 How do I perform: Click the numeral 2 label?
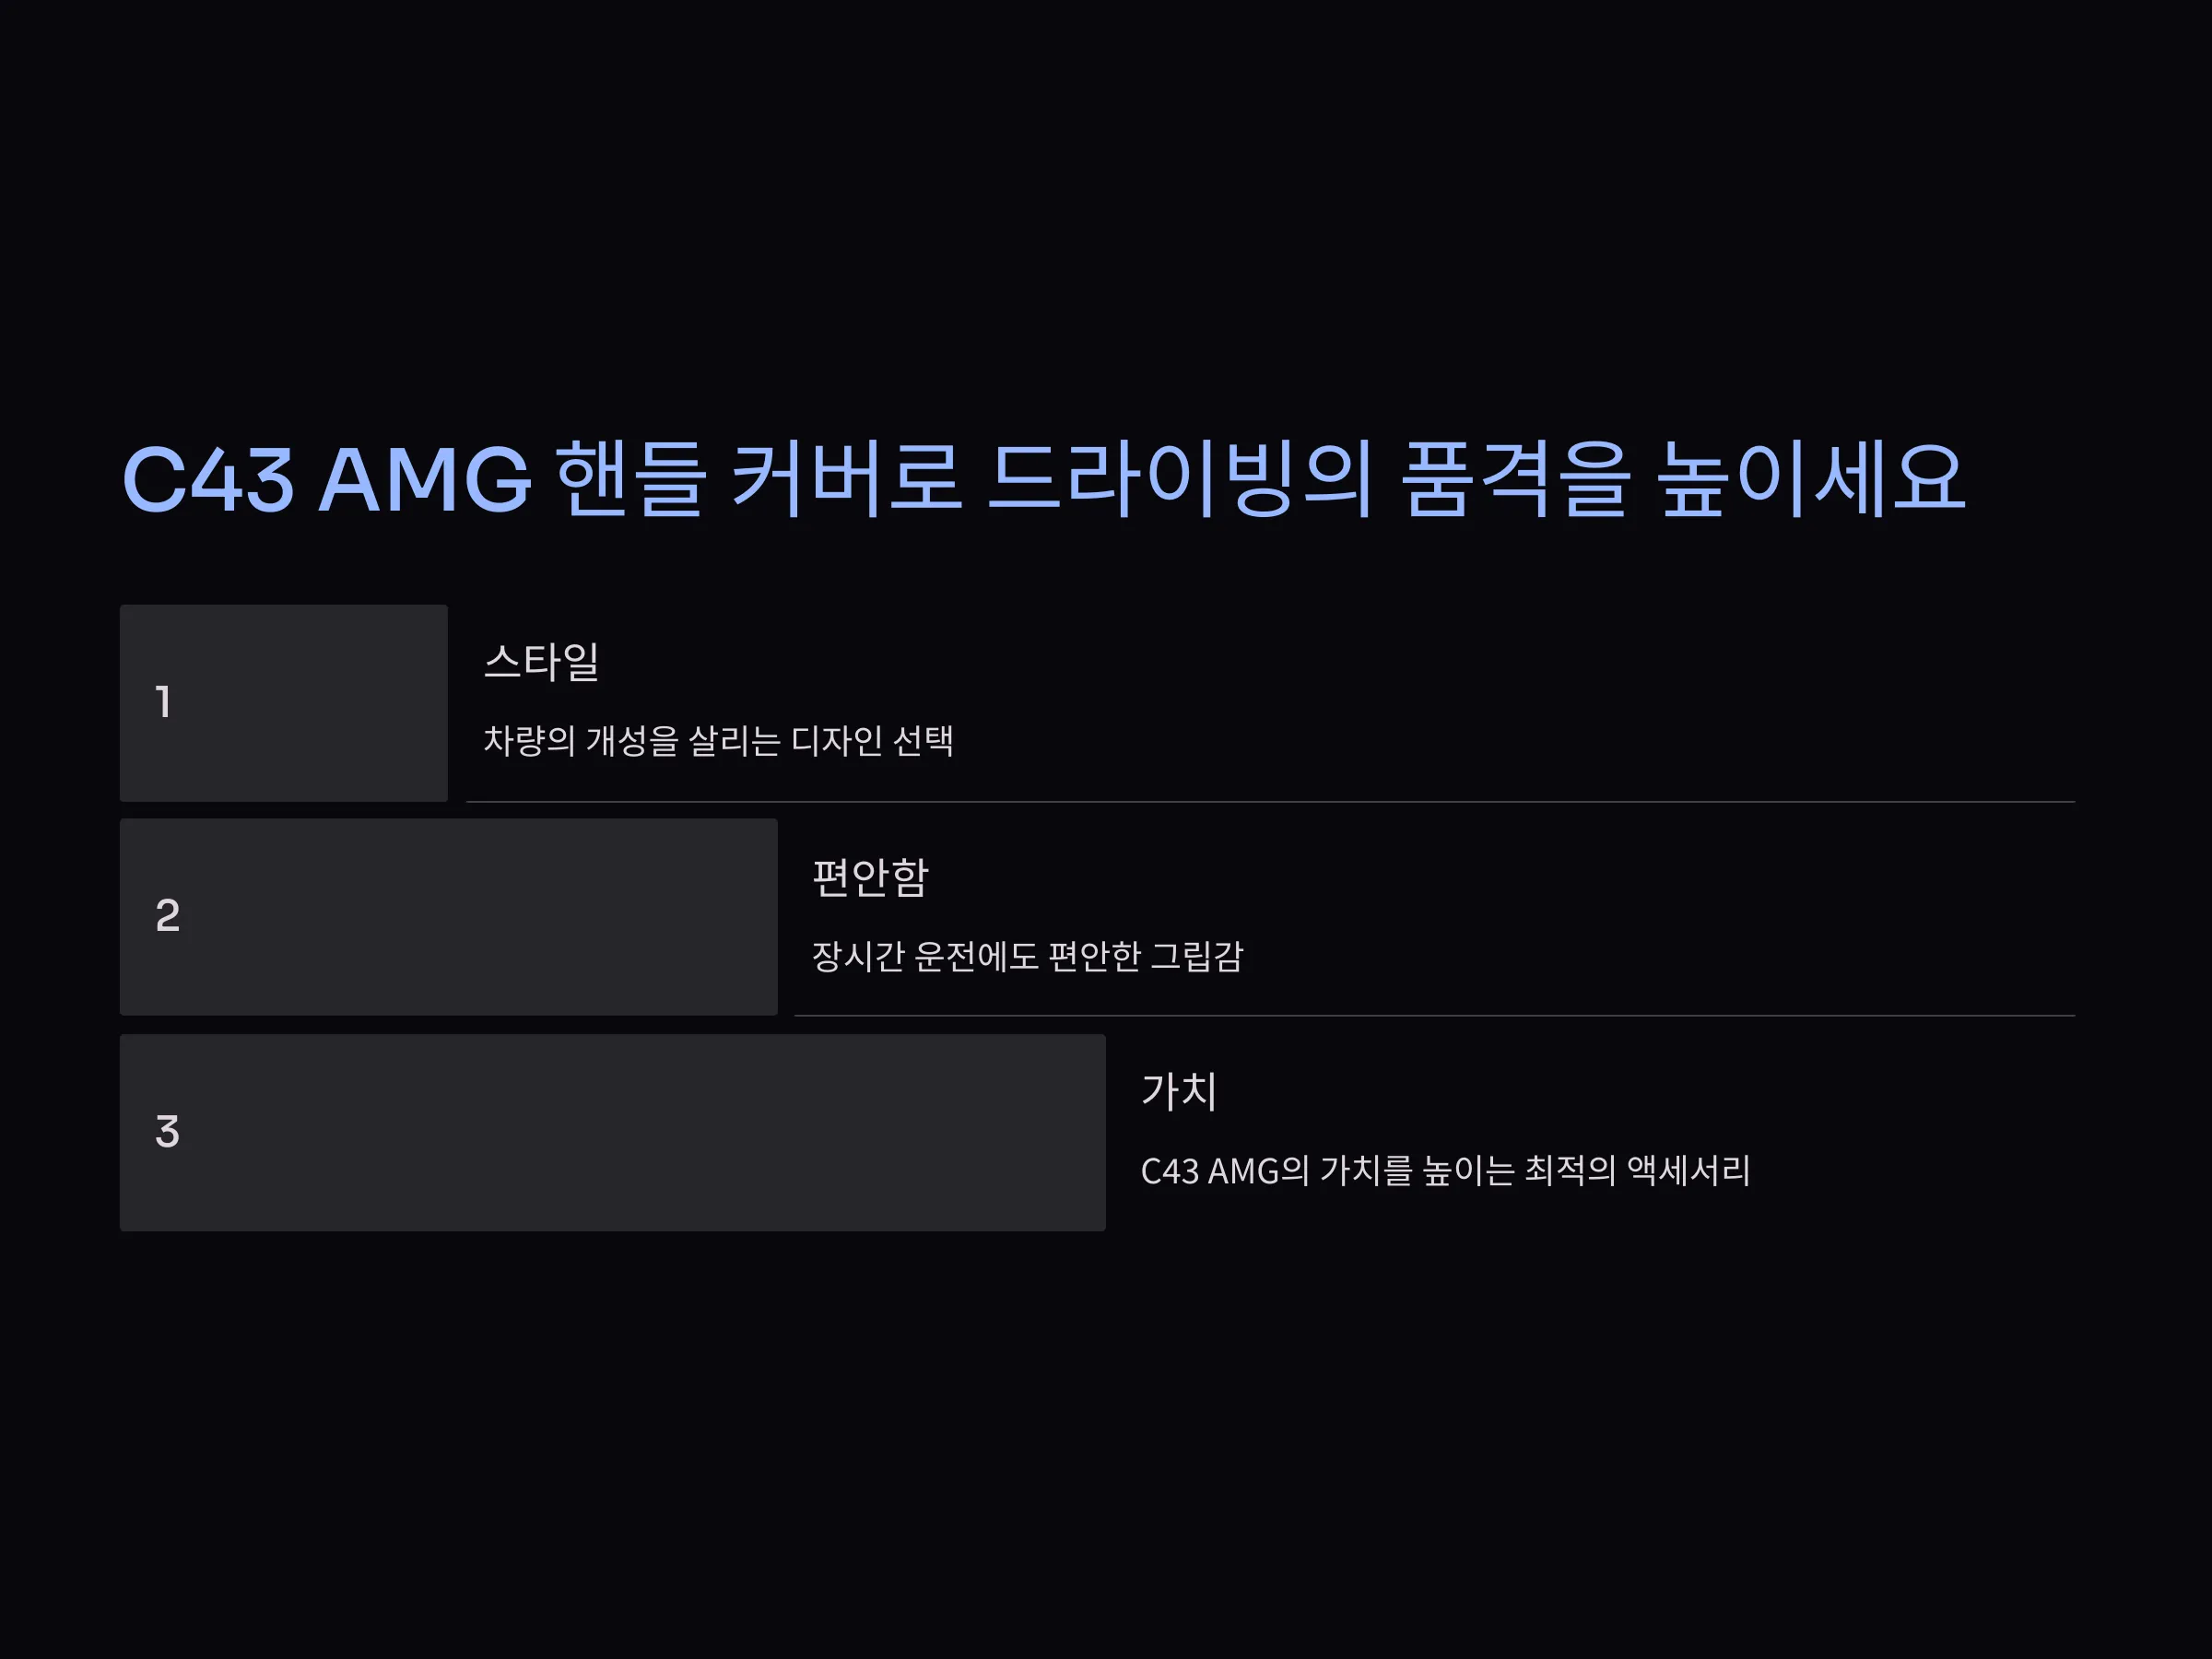(x=168, y=916)
